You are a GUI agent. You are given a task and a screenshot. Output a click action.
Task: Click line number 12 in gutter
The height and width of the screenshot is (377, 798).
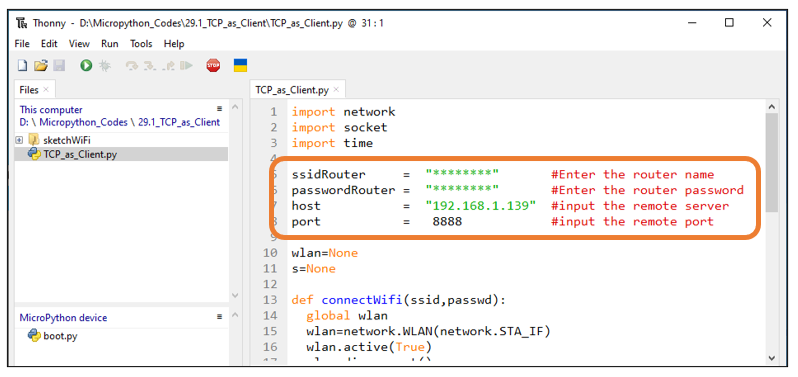[x=271, y=284]
